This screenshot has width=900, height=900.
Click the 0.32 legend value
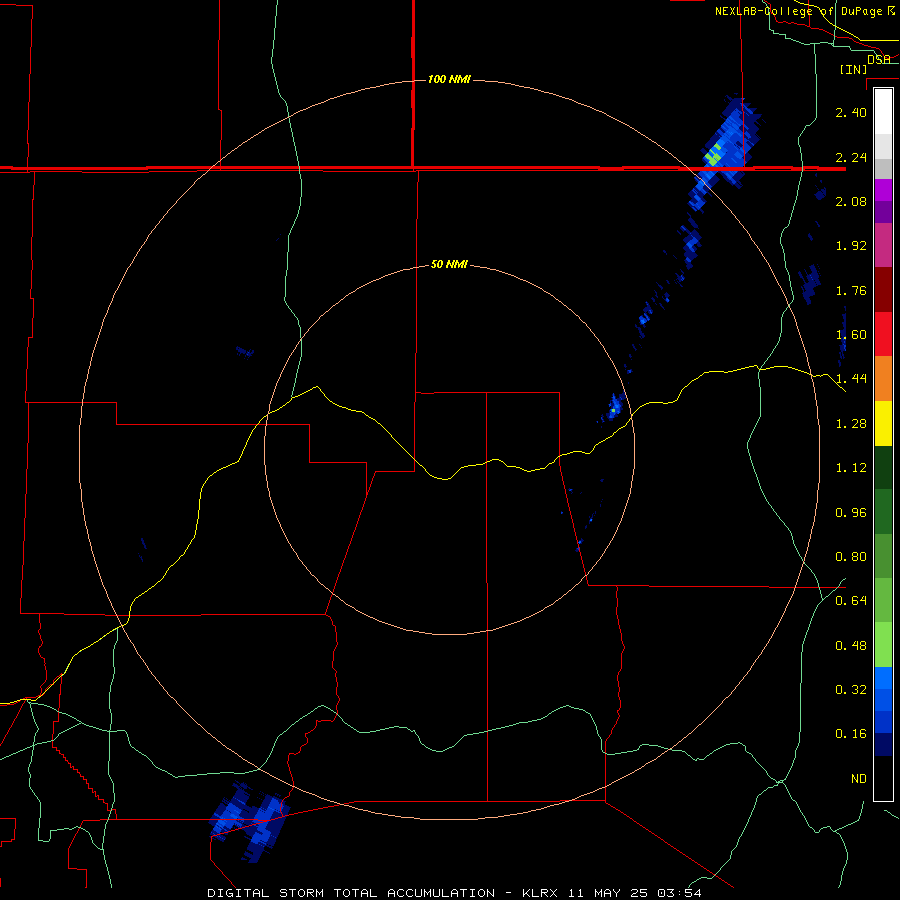851,690
